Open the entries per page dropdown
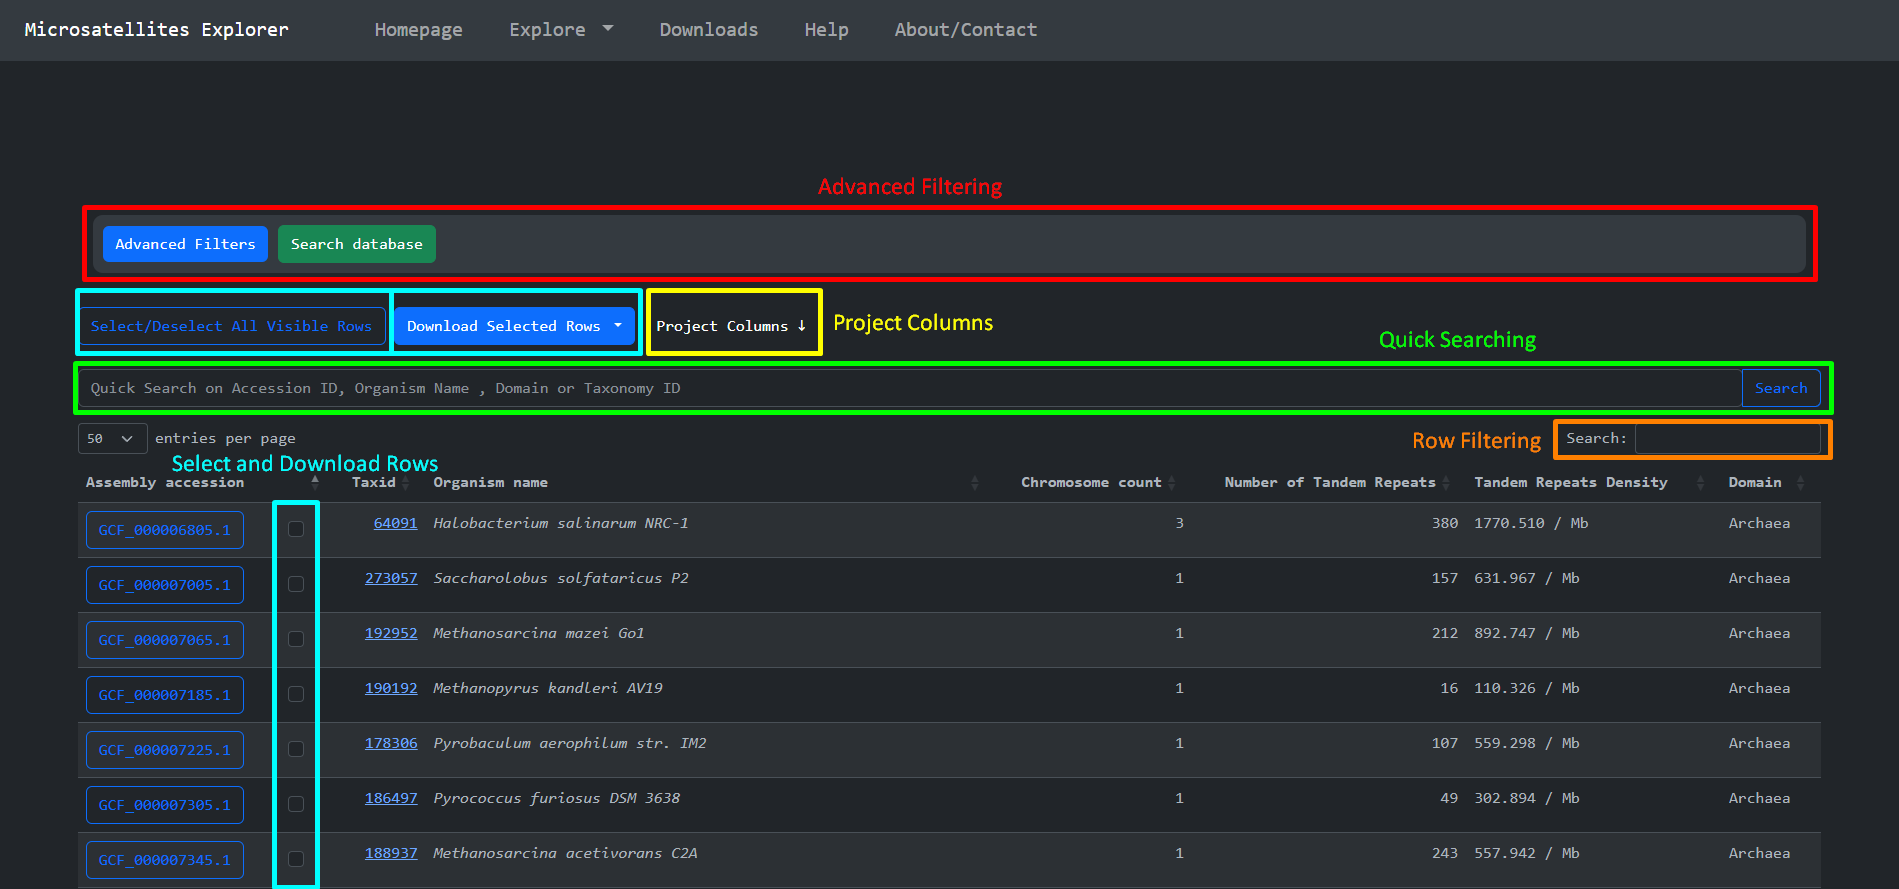This screenshot has height=889, width=1899. pos(112,439)
